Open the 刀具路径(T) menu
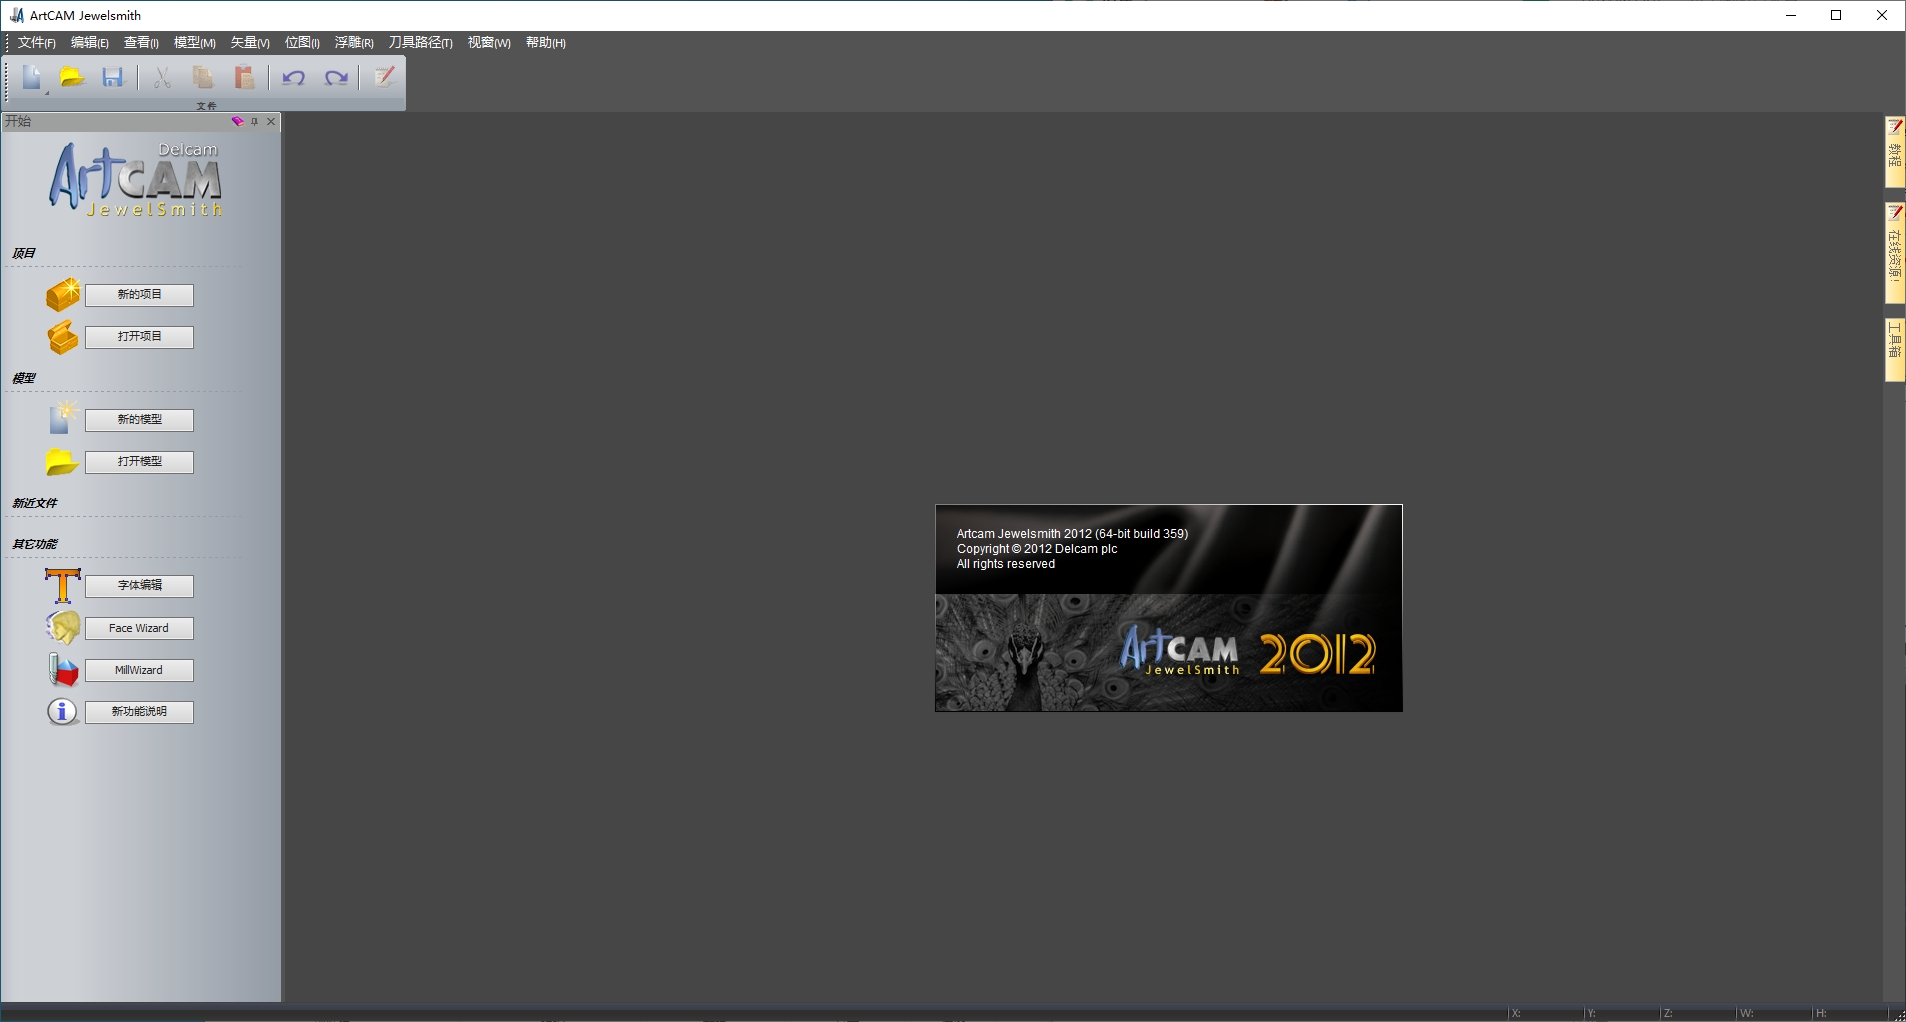1906x1022 pixels. pos(420,43)
